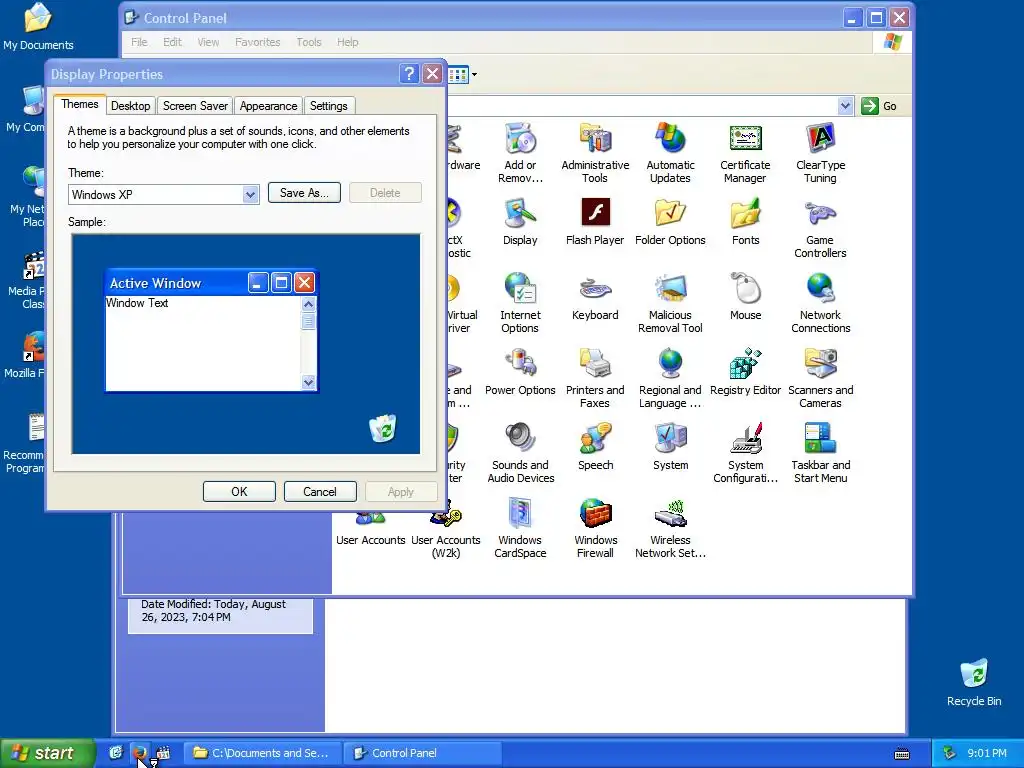Select the Control Panel taskbar button
This screenshot has width=1024, height=768.
click(x=421, y=753)
